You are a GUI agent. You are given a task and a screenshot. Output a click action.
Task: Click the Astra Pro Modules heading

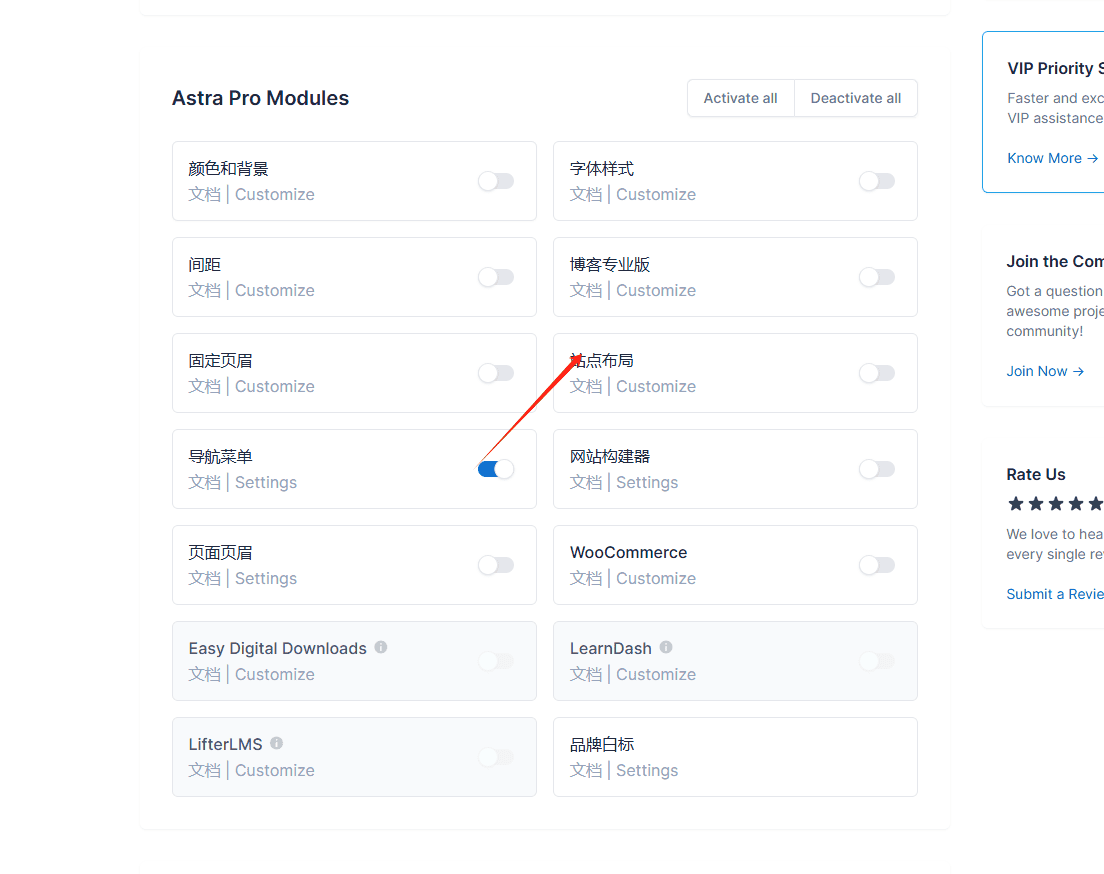(x=261, y=98)
